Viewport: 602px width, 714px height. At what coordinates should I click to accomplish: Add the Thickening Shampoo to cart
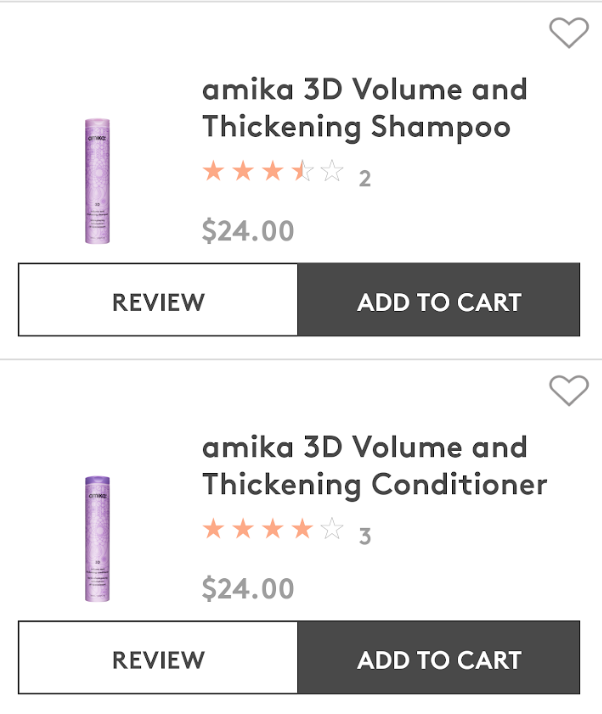tap(439, 300)
